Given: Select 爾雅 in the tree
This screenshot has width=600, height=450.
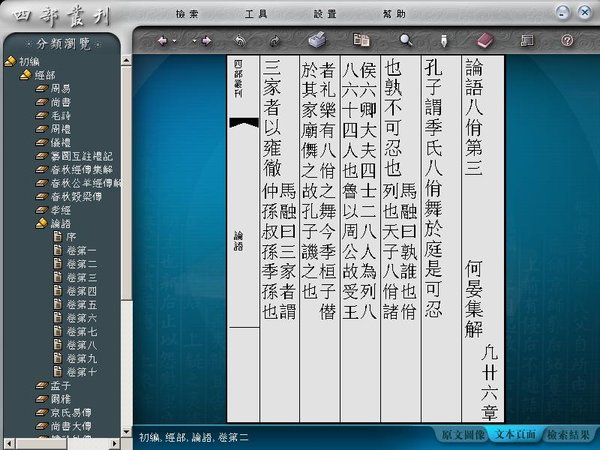Looking at the screenshot, I should [60, 399].
